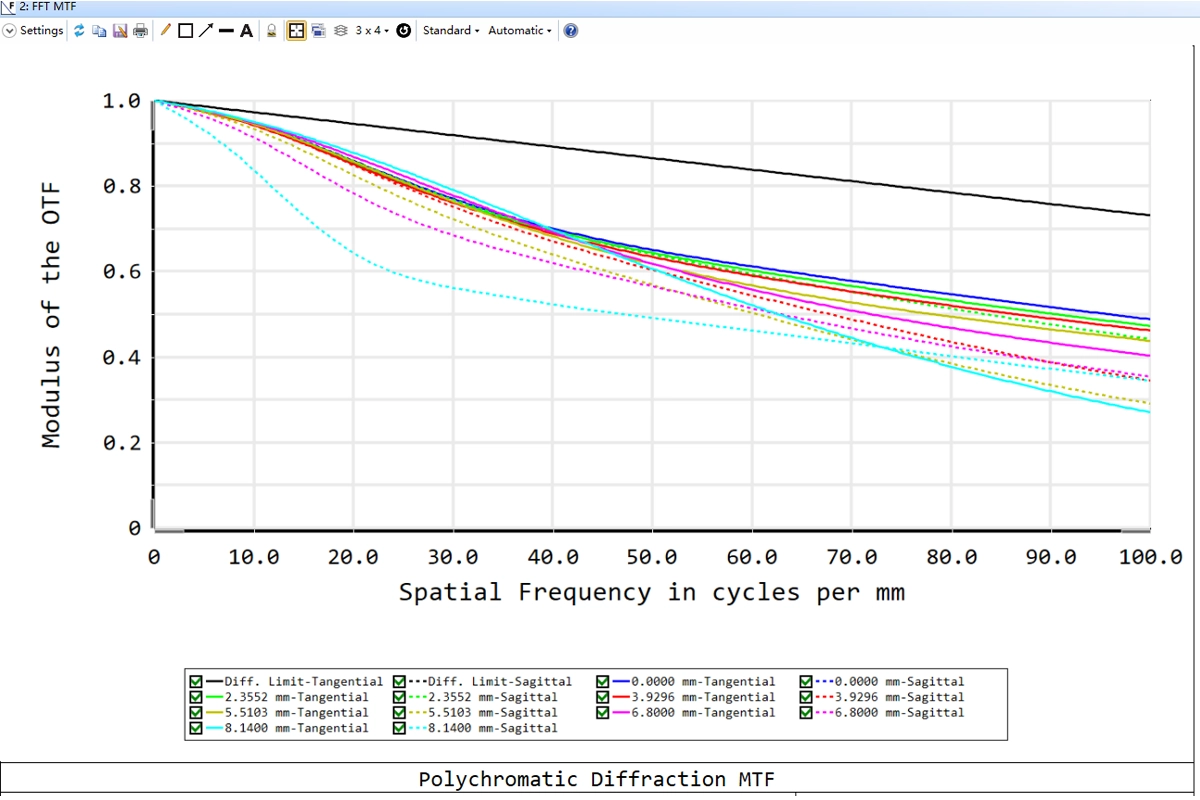Click the Copy window icon
This screenshot has height=800, width=1200.
coord(99,31)
